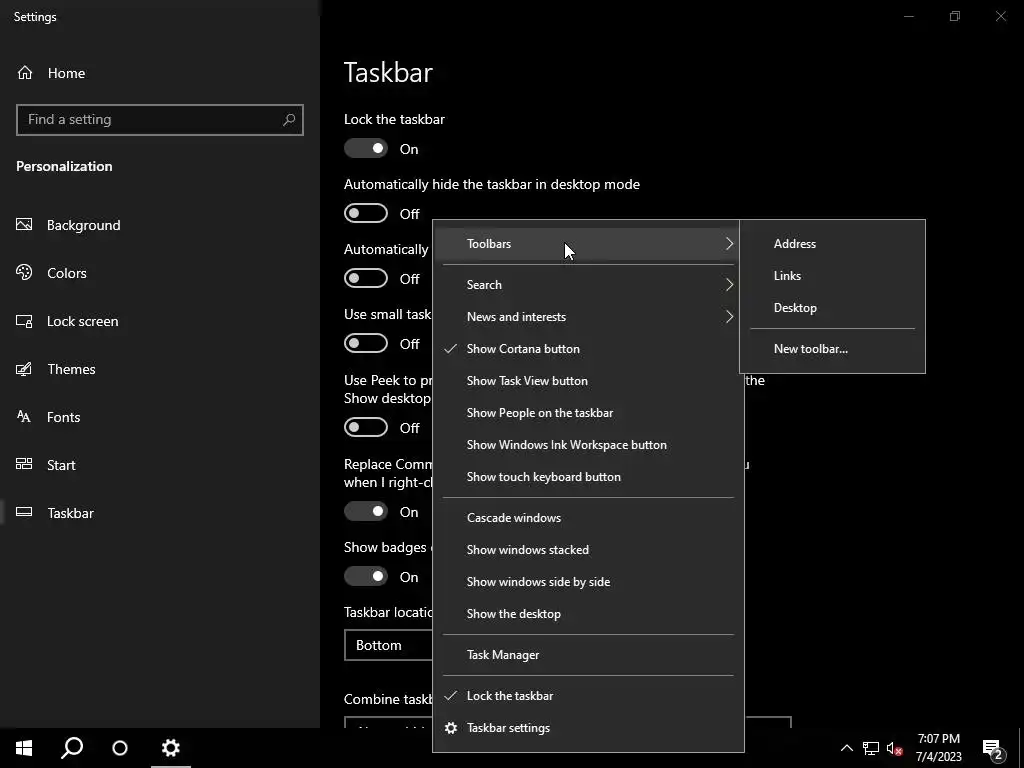Open the Action Center notifications icon

click(x=993, y=749)
